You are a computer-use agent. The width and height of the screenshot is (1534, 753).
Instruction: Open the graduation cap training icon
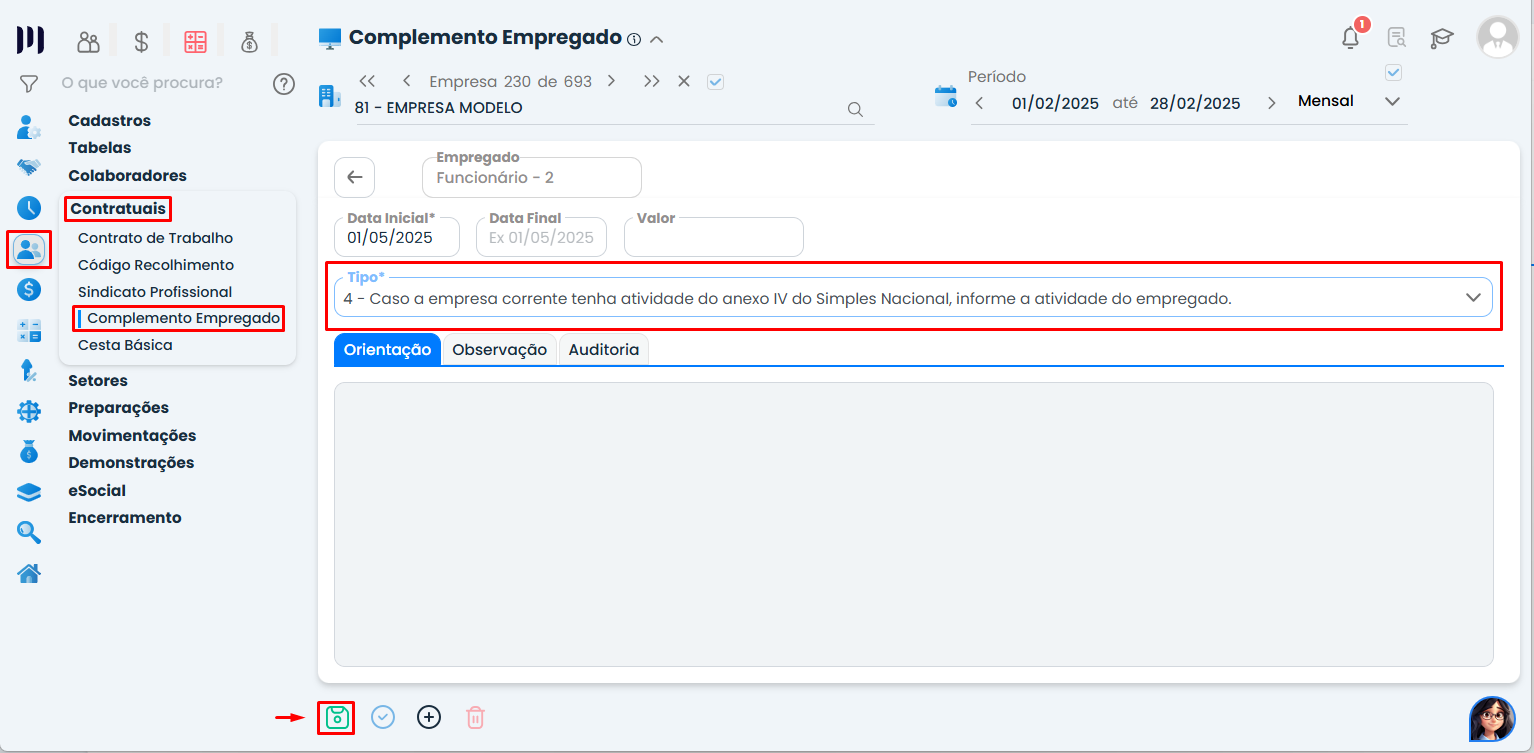pos(1441,39)
